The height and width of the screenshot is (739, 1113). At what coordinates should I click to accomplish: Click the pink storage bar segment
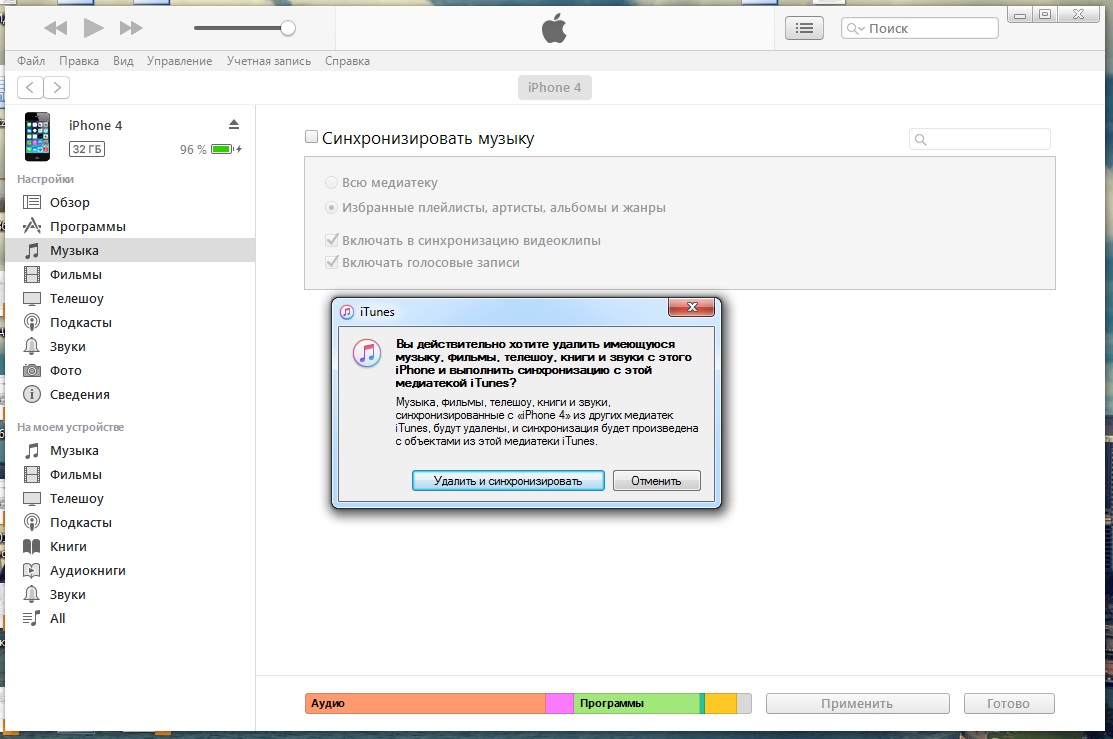tap(559, 704)
